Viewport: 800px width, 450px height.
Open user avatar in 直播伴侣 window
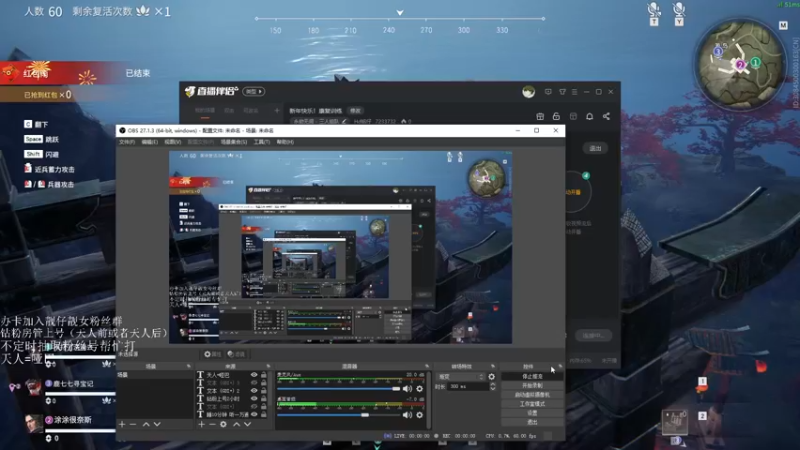pyautogui.click(x=529, y=92)
